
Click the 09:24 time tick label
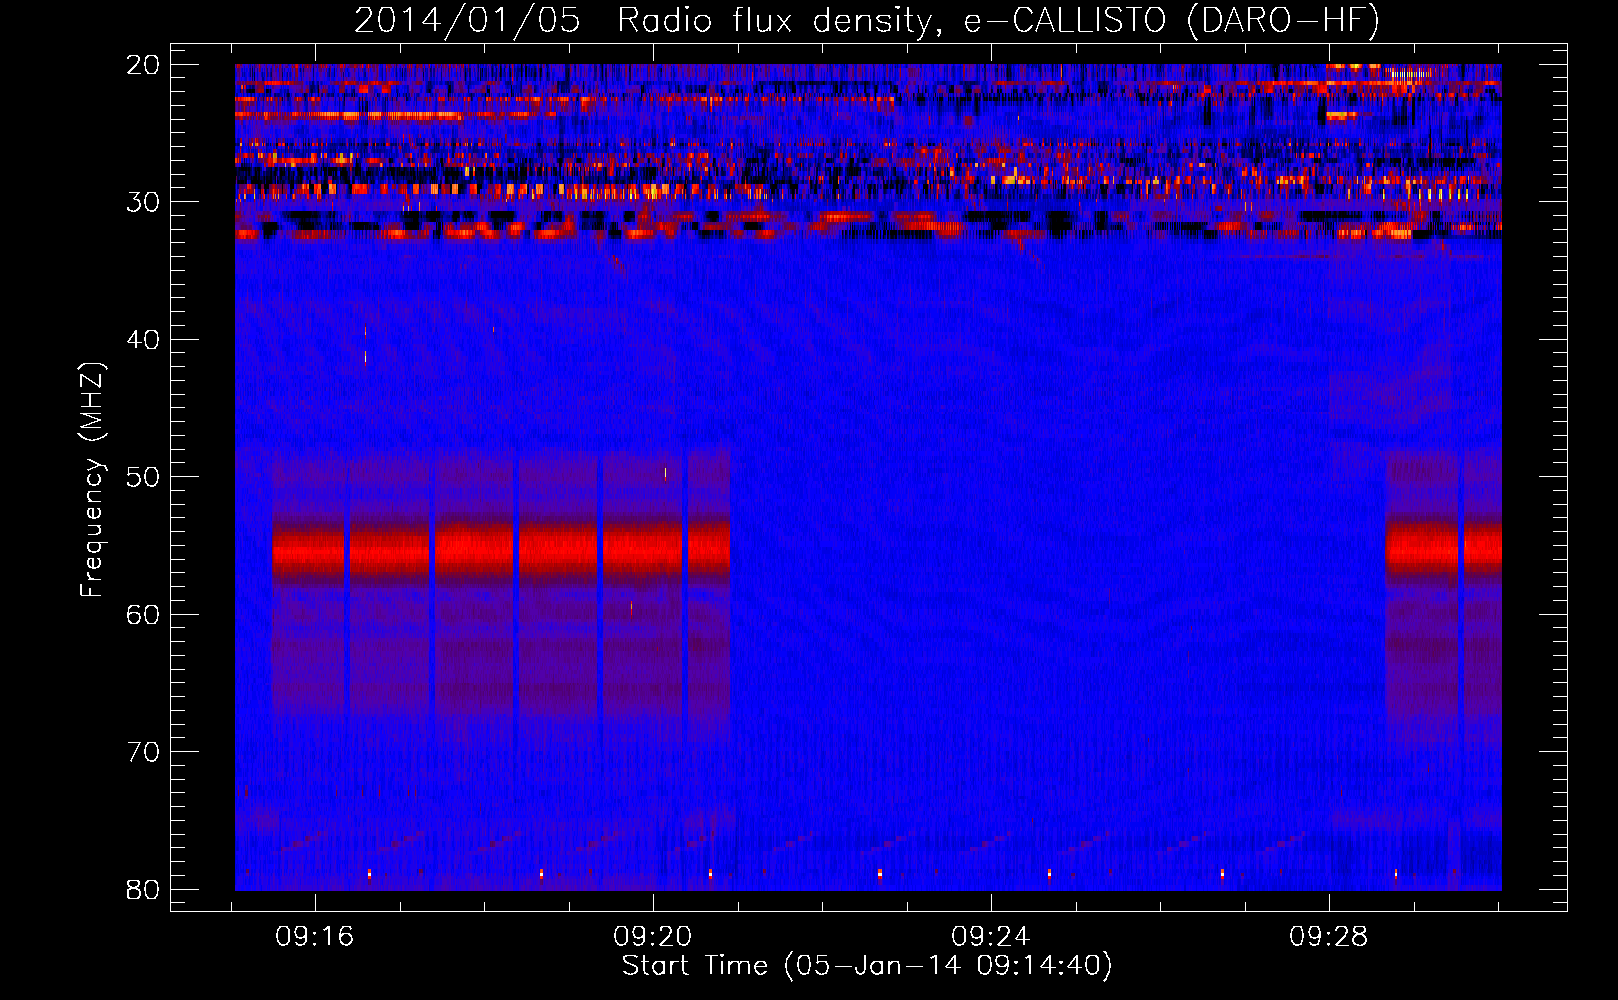point(990,937)
